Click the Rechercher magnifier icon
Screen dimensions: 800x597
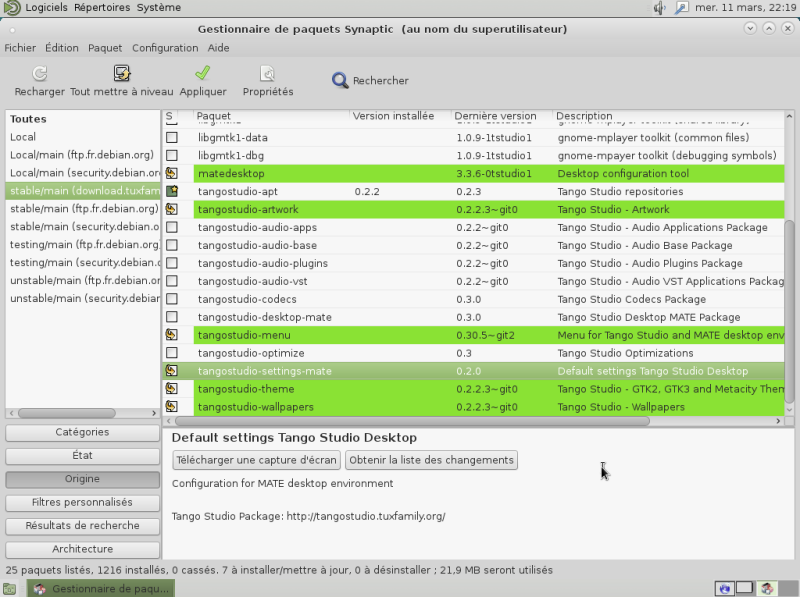click(340, 80)
